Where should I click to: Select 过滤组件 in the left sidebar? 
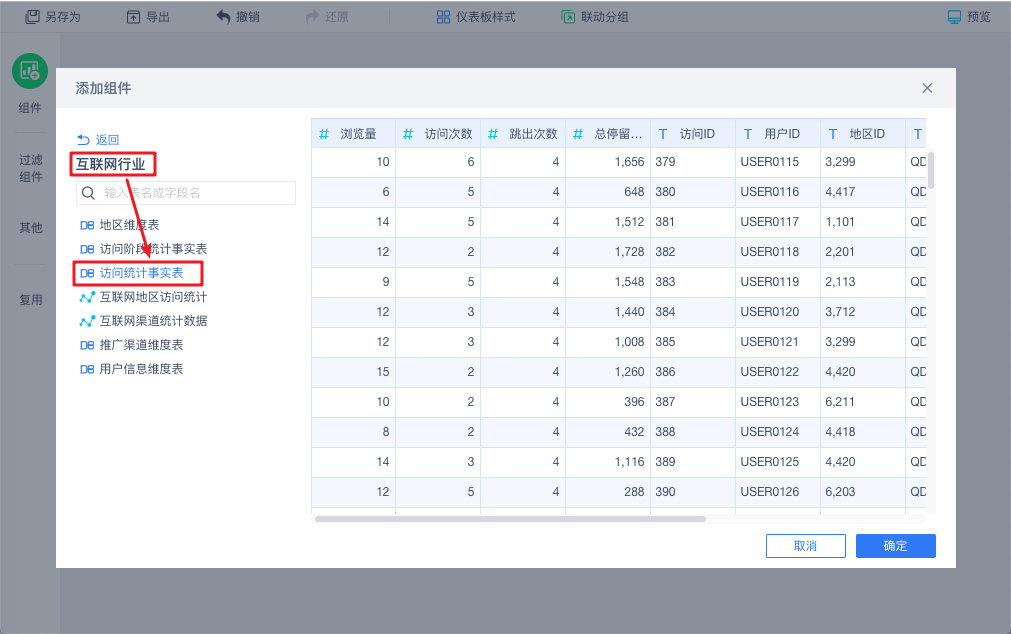click(30, 168)
